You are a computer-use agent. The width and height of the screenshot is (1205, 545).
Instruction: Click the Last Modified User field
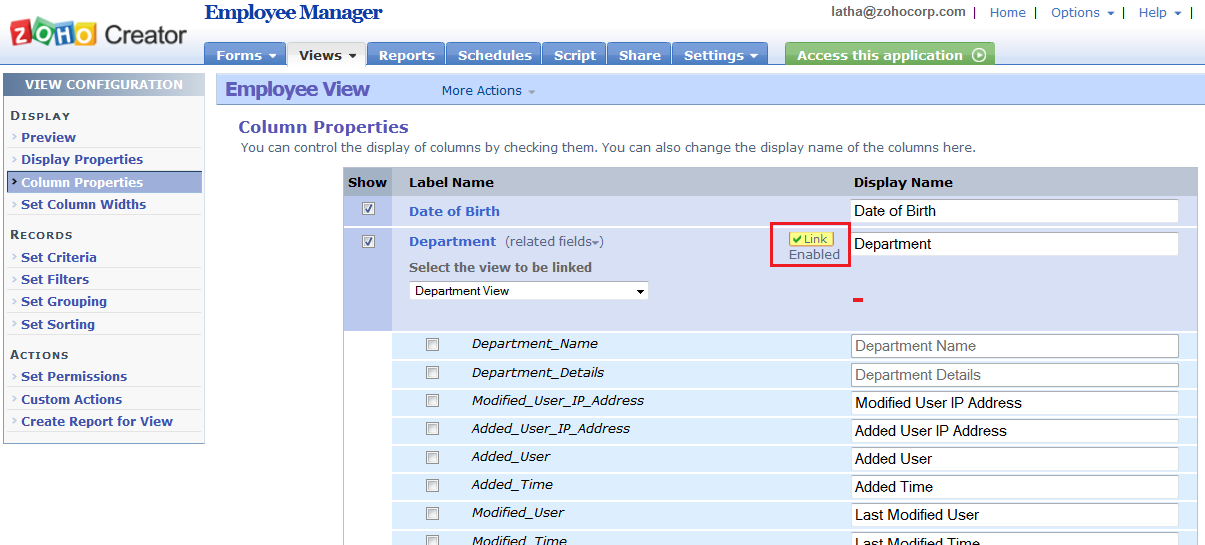click(1015, 515)
